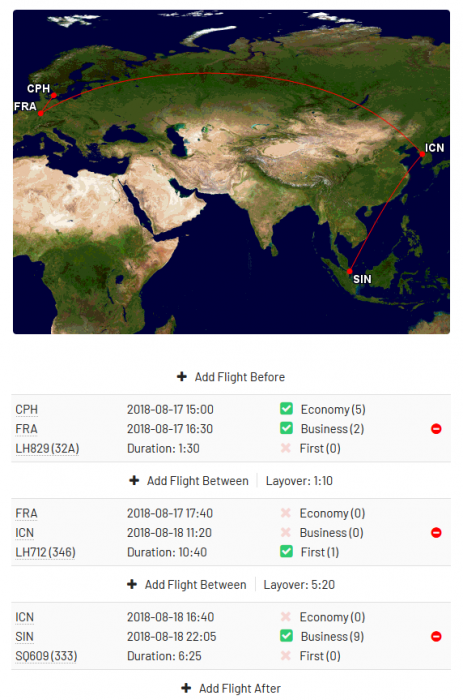Click the plus icon for Add Flight Before

[182, 376]
